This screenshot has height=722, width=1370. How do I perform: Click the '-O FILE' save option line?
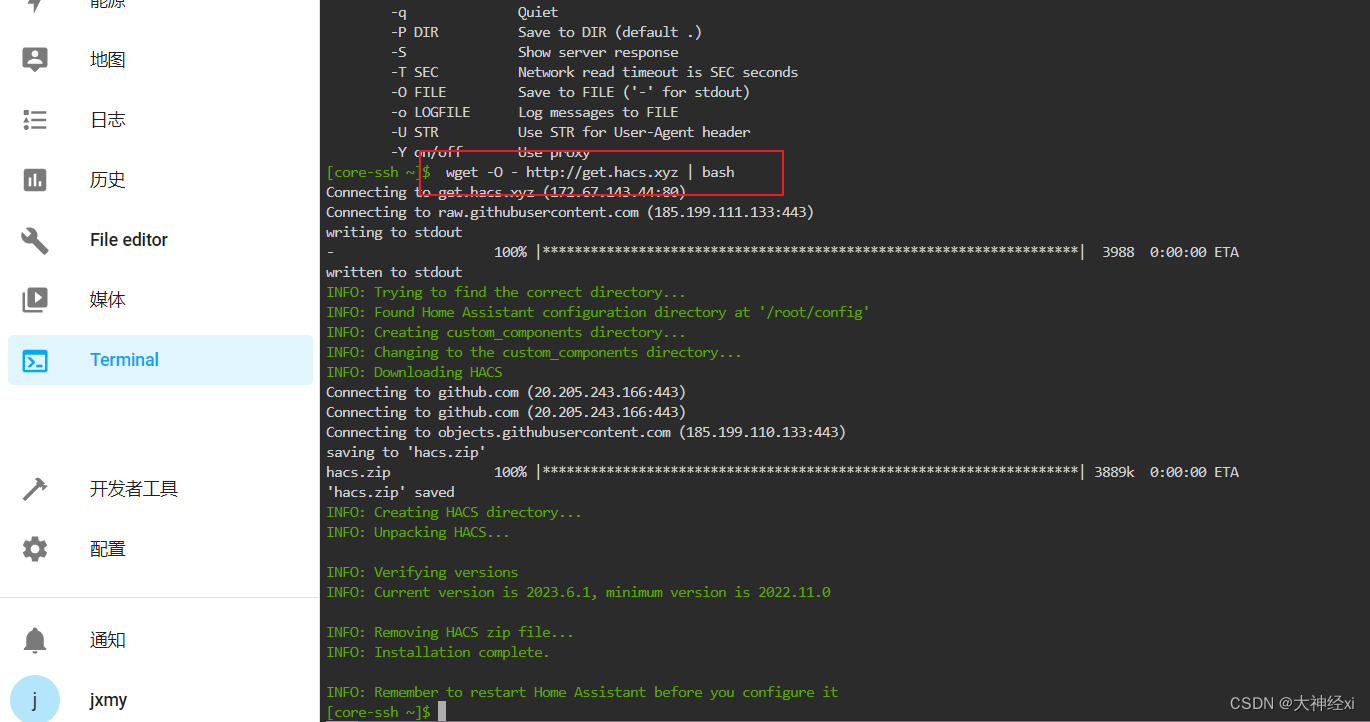click(570, 92)
